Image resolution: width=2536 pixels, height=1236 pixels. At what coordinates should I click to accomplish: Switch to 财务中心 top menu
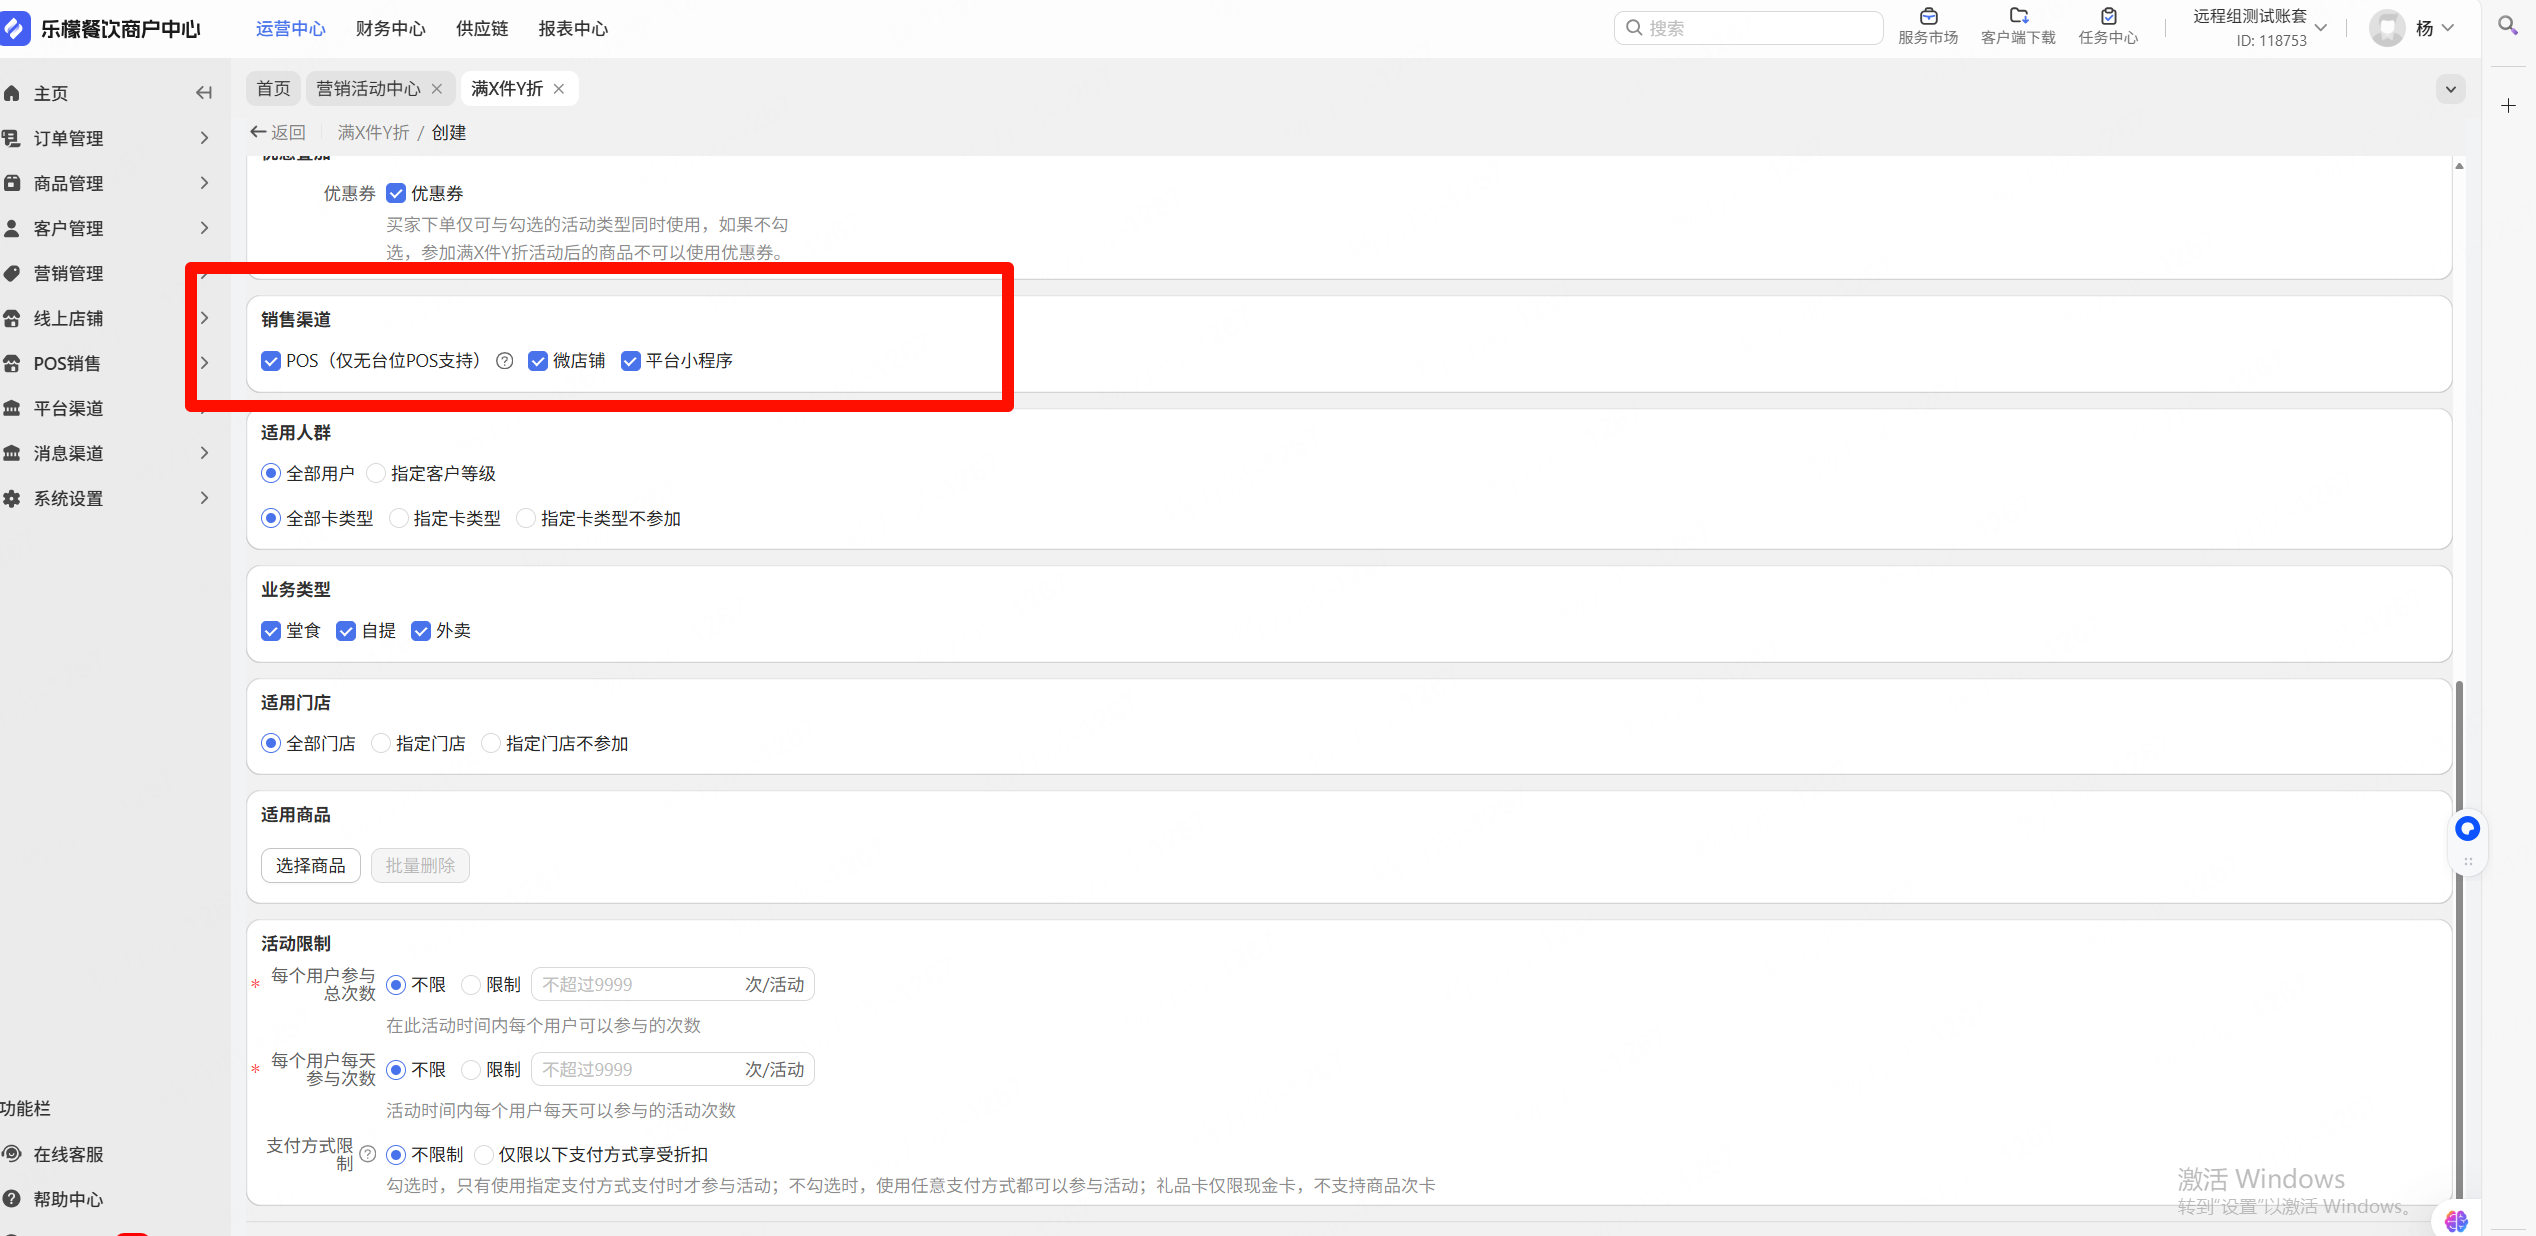tap(391, 28)
